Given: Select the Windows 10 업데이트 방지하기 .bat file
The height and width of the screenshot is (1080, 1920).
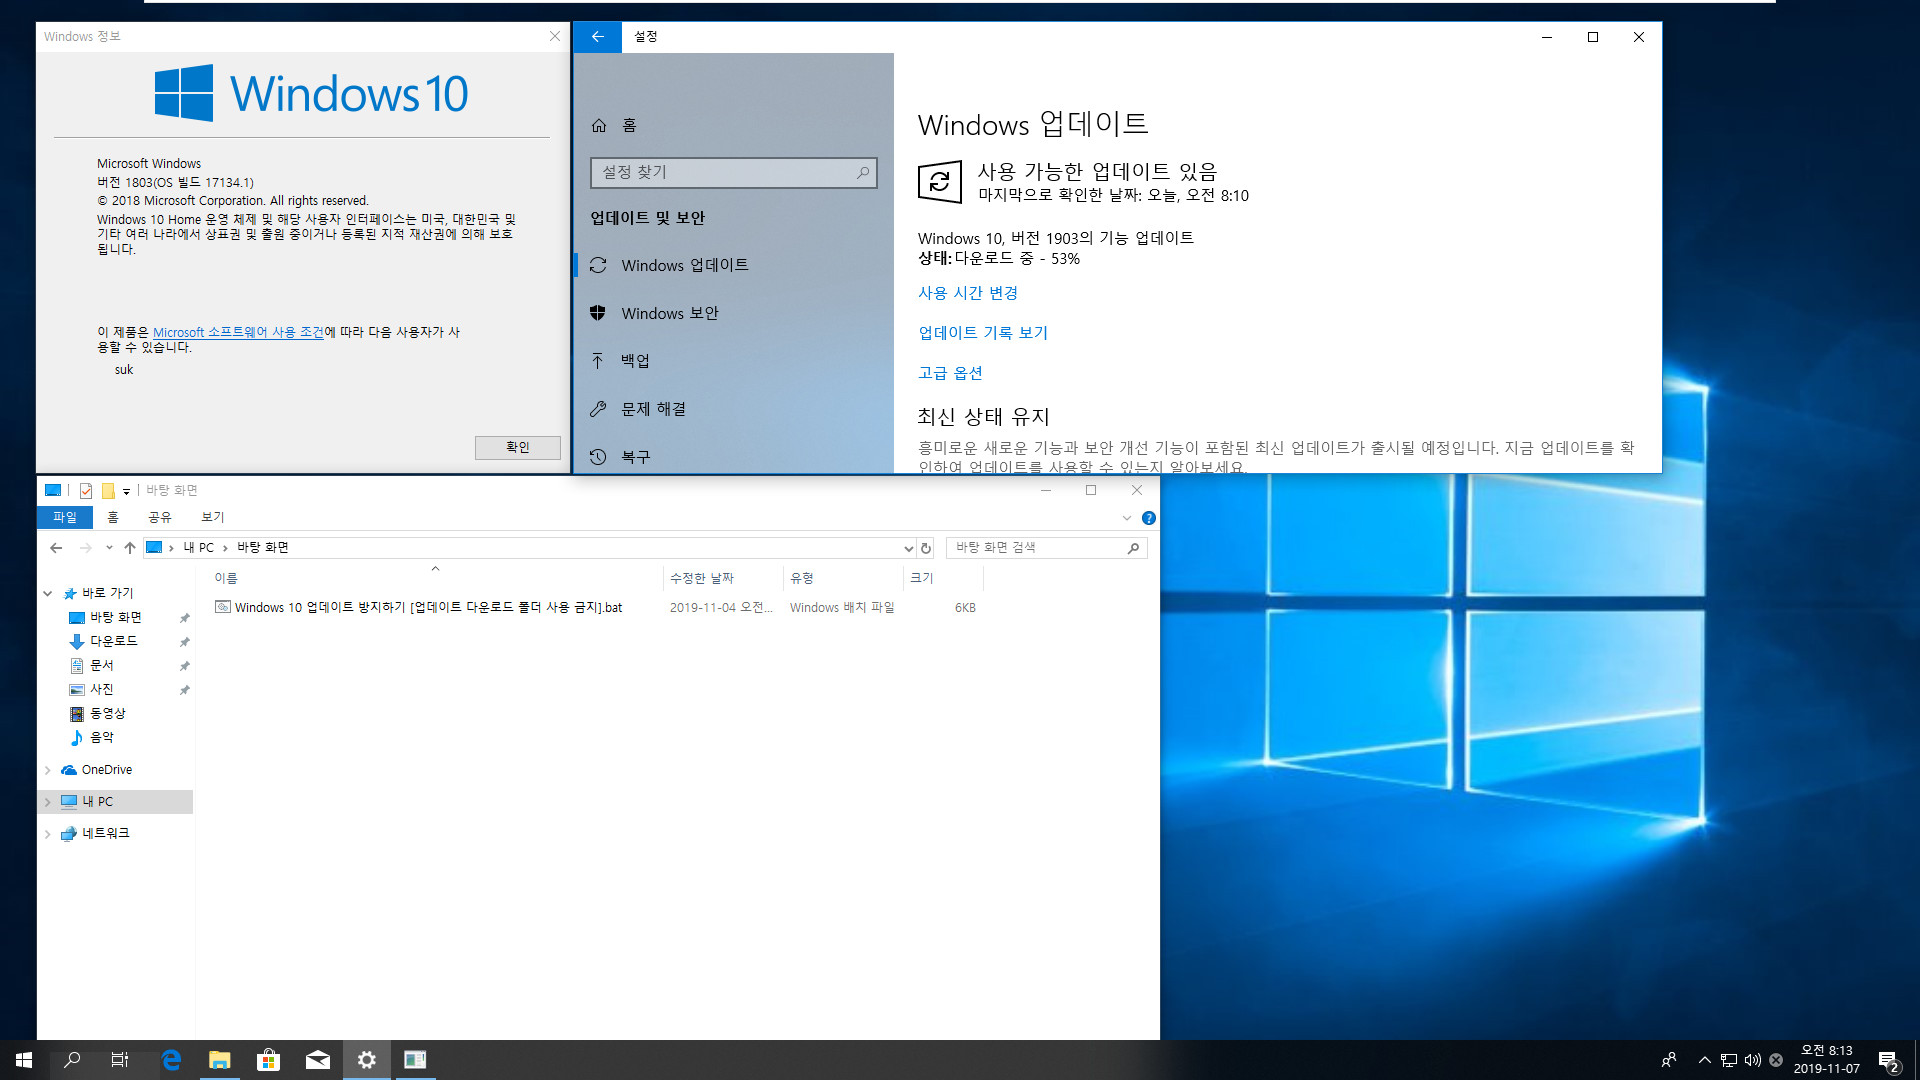Looking at the screenshot, I should pyautogui.click(x=428, y=607).
